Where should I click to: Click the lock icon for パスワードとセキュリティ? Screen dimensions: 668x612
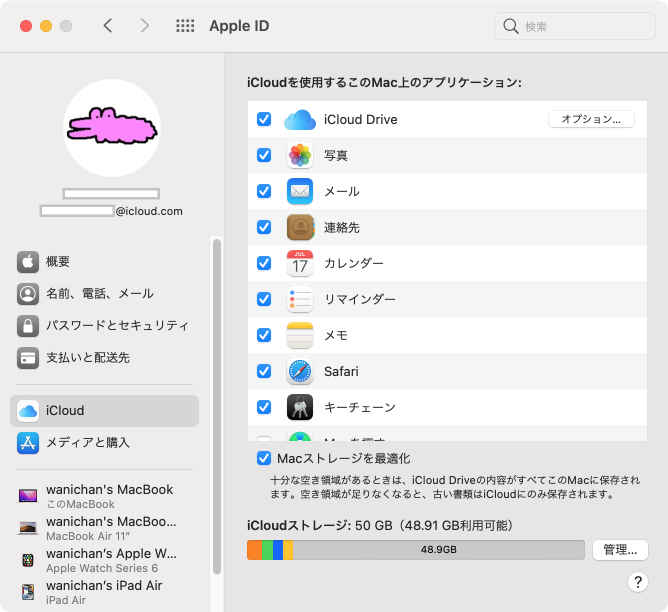[28, 326]
